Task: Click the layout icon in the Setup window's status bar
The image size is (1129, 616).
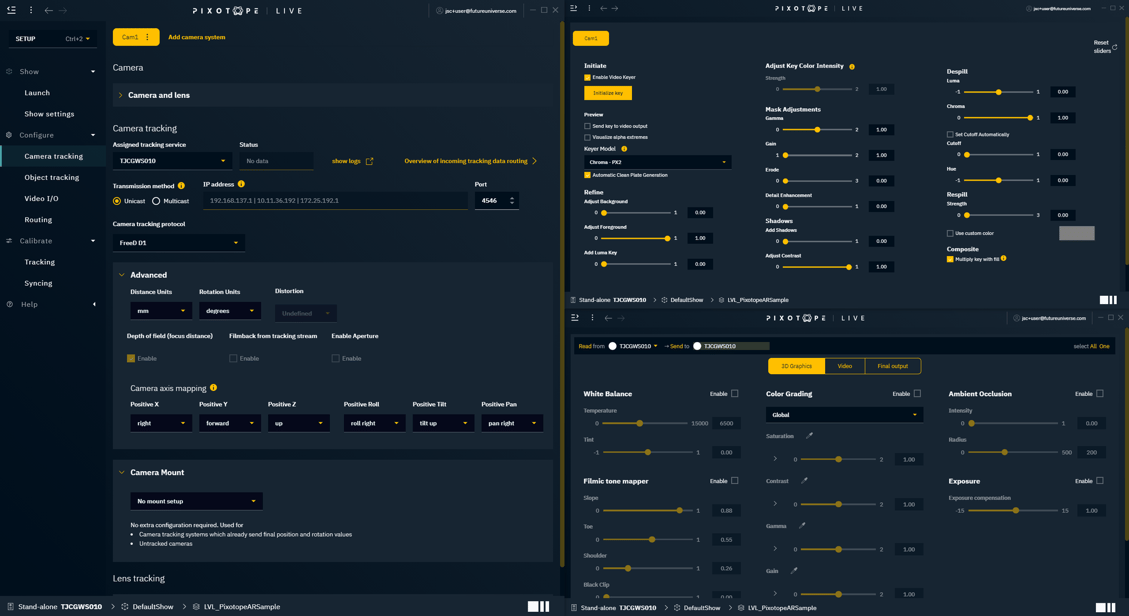Action: 539,607
